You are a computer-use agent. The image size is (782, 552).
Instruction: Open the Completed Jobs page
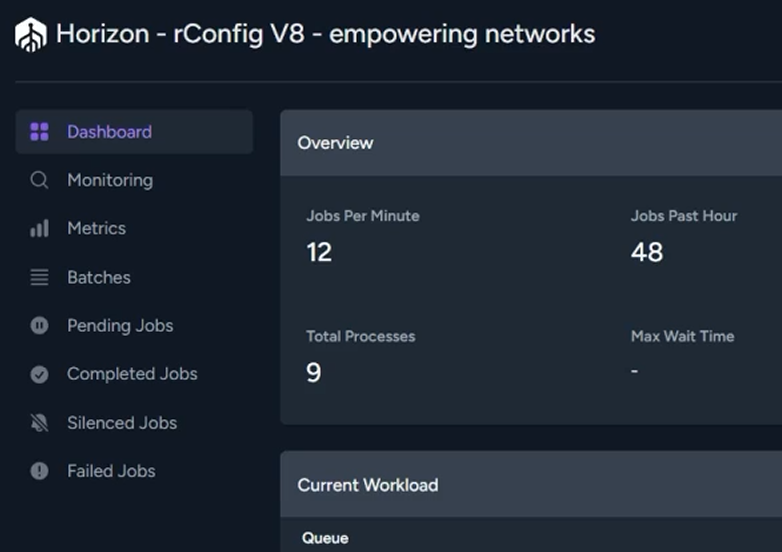pyautogui.click(x=134, y=374)
